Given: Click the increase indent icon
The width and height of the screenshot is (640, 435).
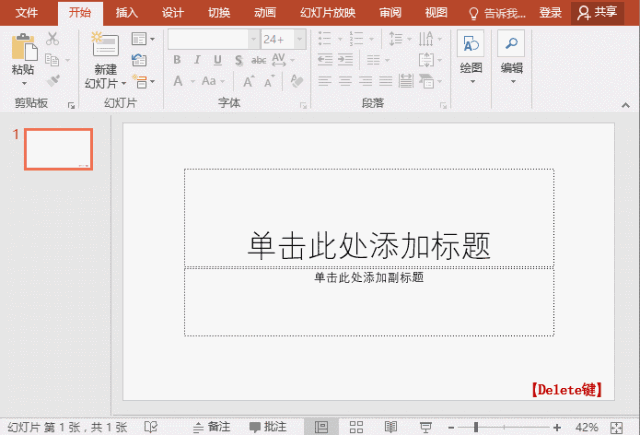Looking at the screenshot, I should (x=345, y=60).
